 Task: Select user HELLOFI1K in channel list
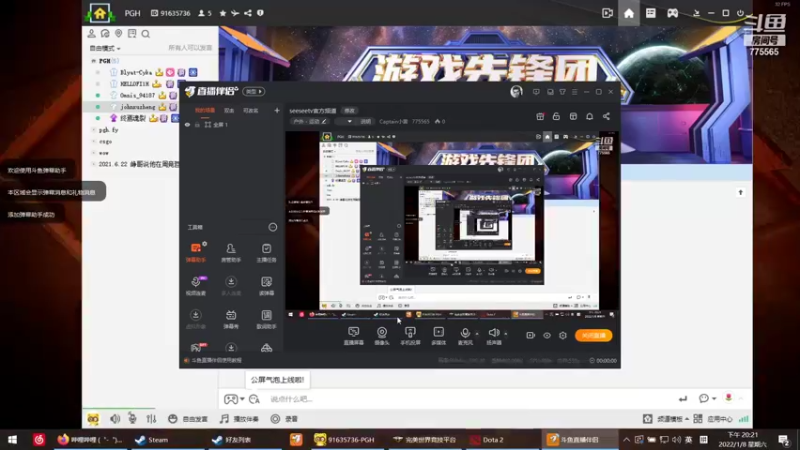click(x=135, y=84)
